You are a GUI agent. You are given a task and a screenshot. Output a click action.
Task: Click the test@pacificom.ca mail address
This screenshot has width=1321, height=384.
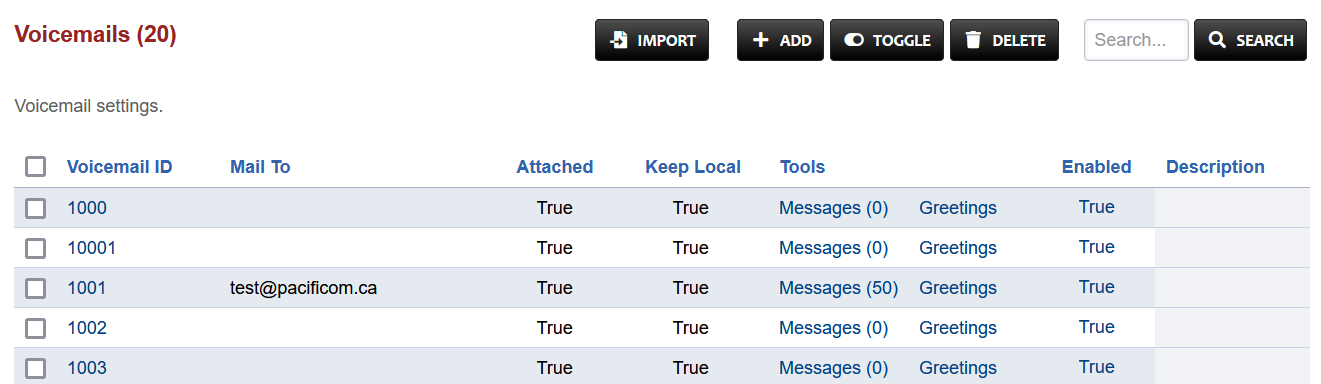coord(304,288)
